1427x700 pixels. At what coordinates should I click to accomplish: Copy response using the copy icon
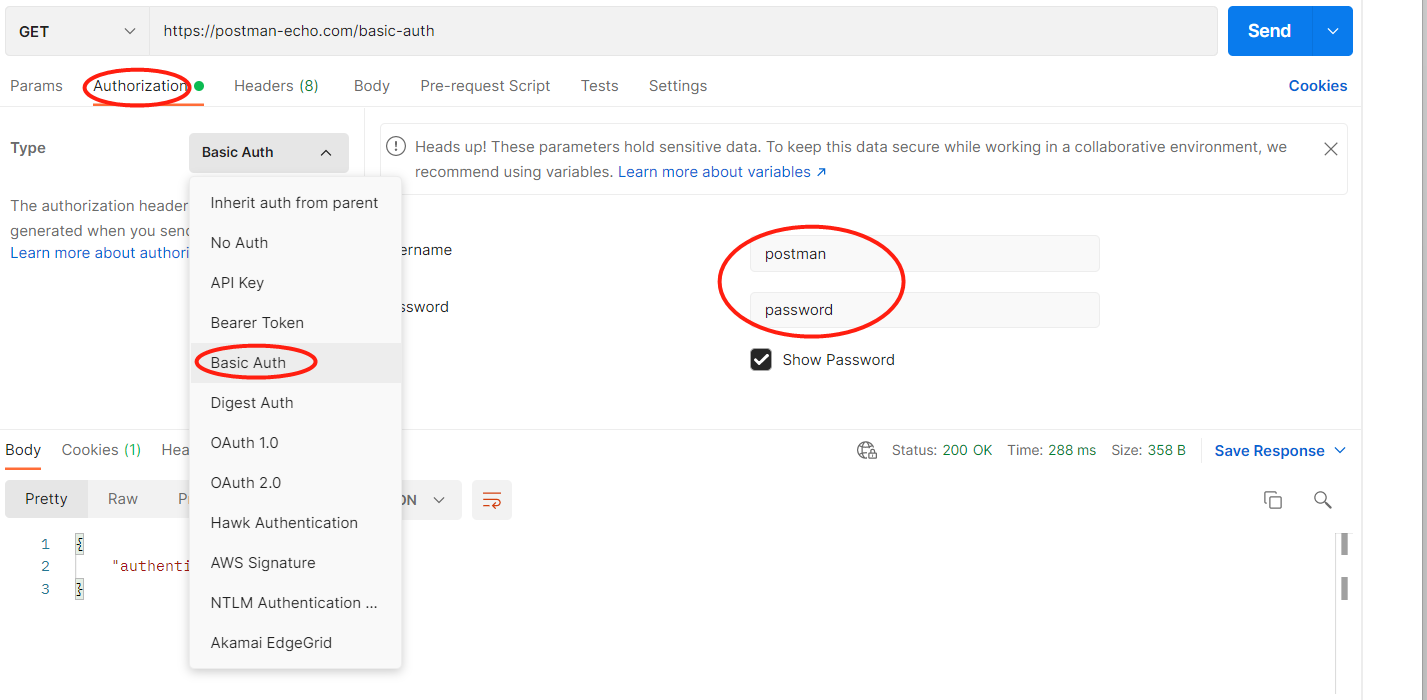[x=1273, y=500]
